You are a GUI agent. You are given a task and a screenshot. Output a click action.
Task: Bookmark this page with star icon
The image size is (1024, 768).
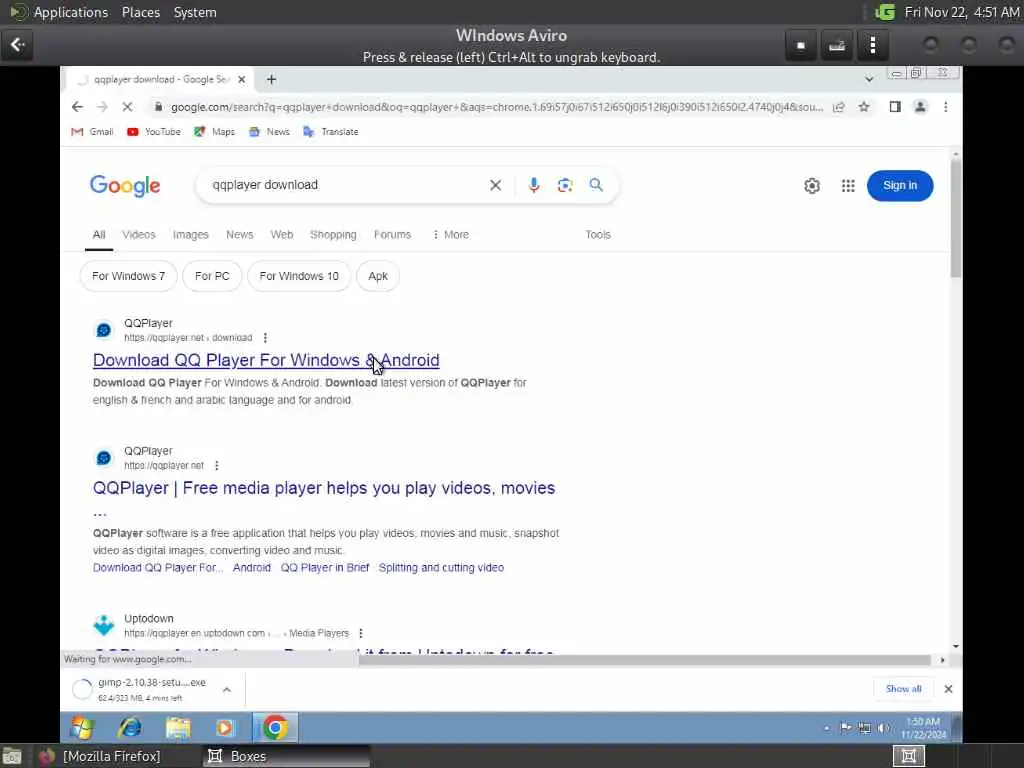pyautogui.click(x=864, y=107)
